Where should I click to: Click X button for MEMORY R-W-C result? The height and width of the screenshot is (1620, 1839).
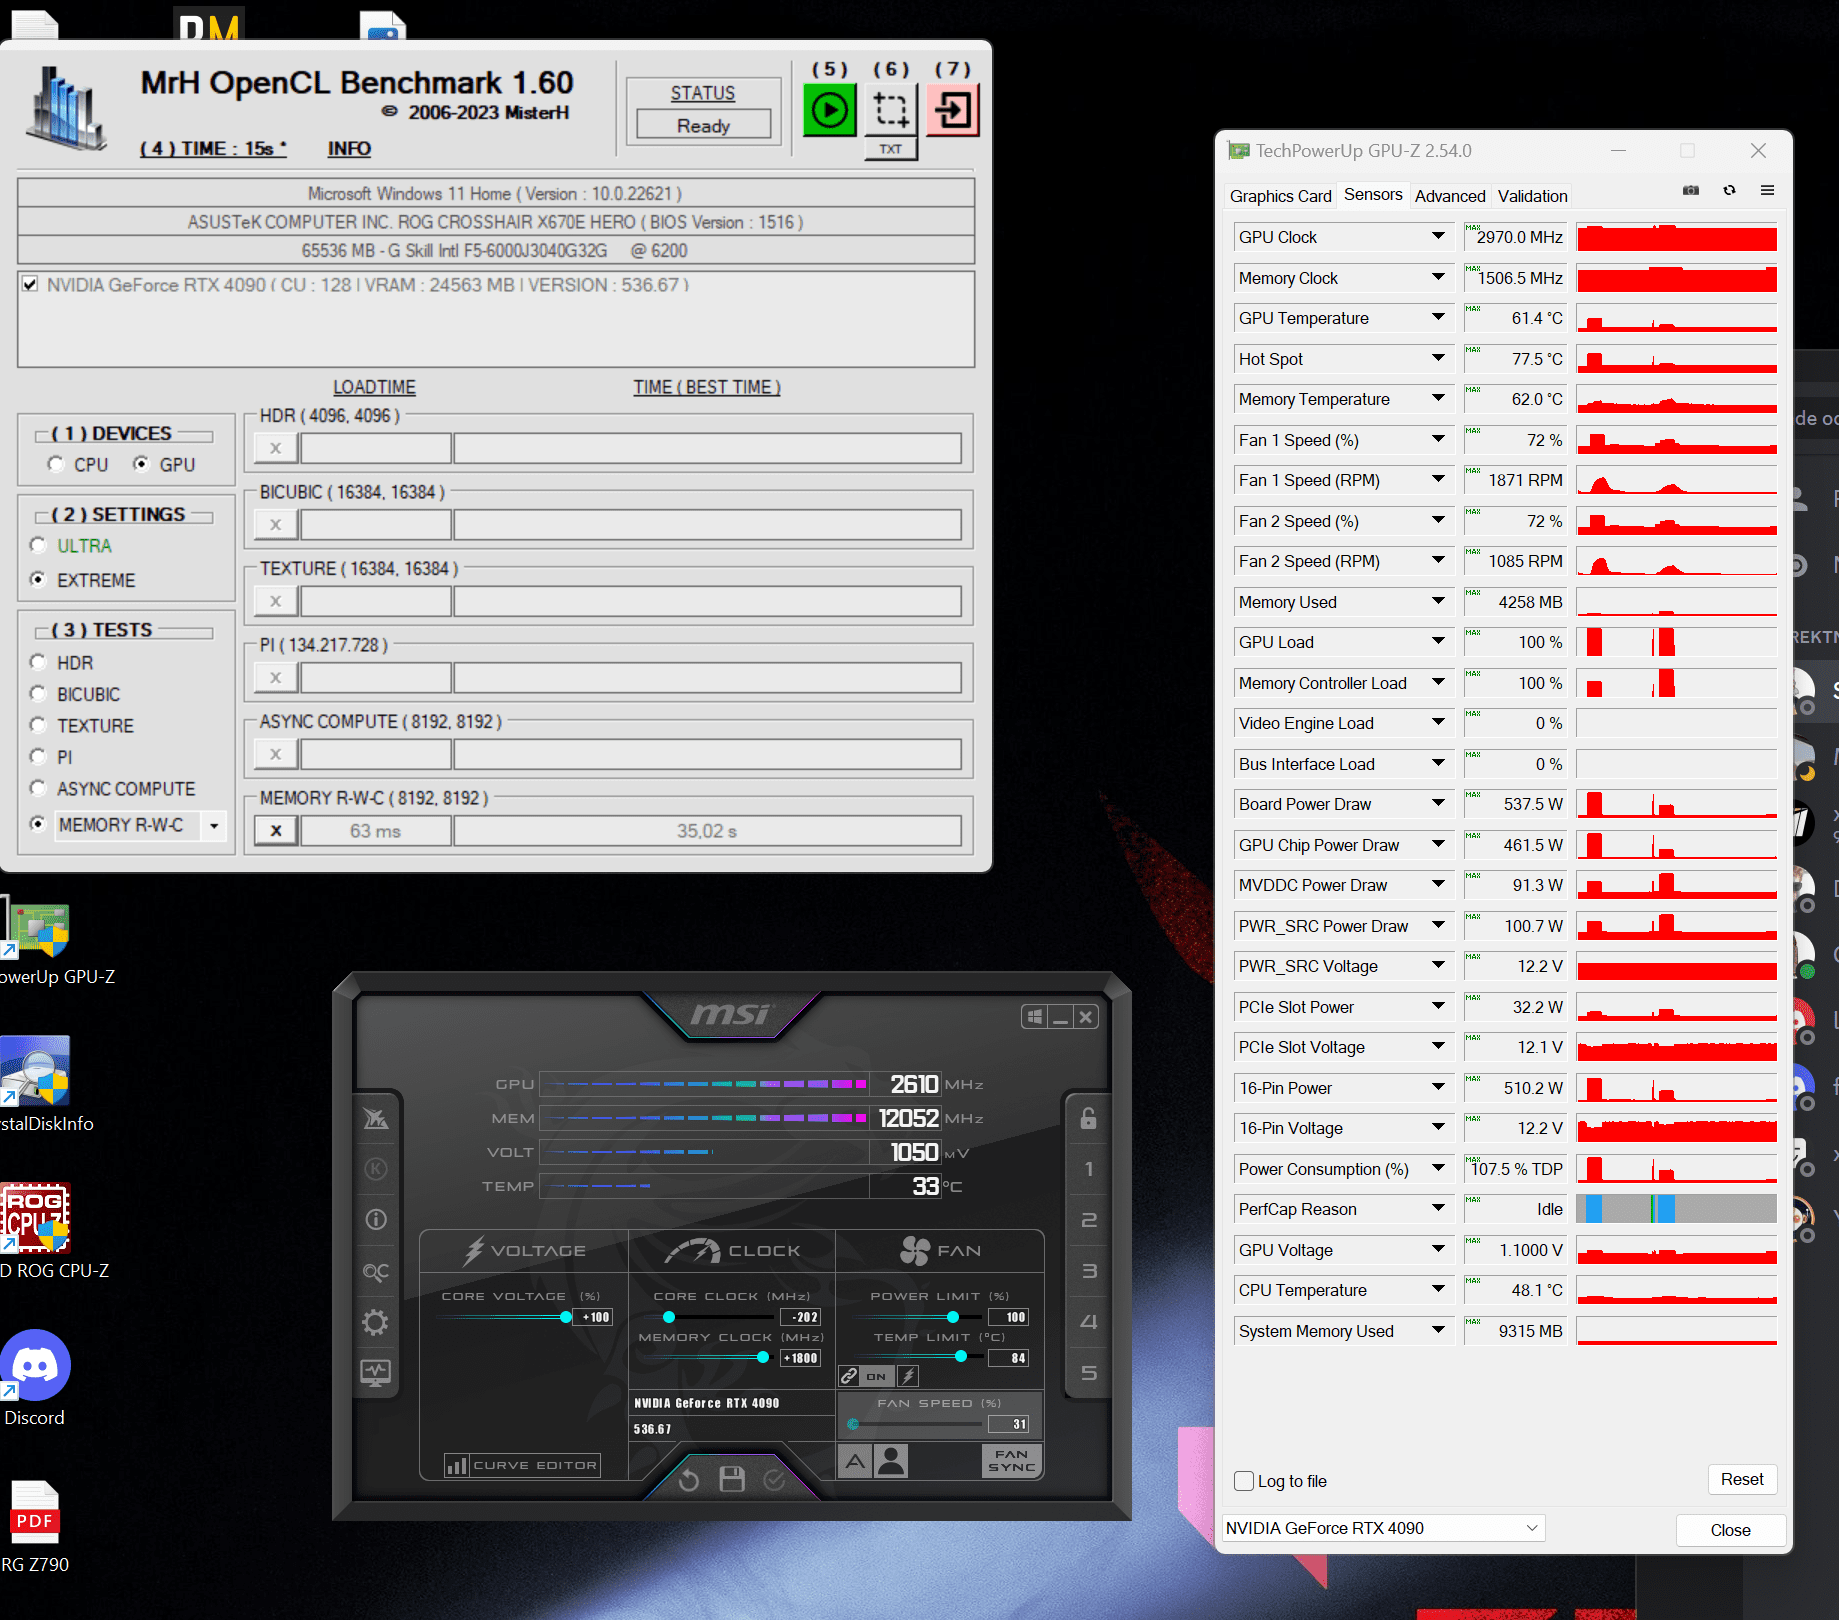coord(276,831)
